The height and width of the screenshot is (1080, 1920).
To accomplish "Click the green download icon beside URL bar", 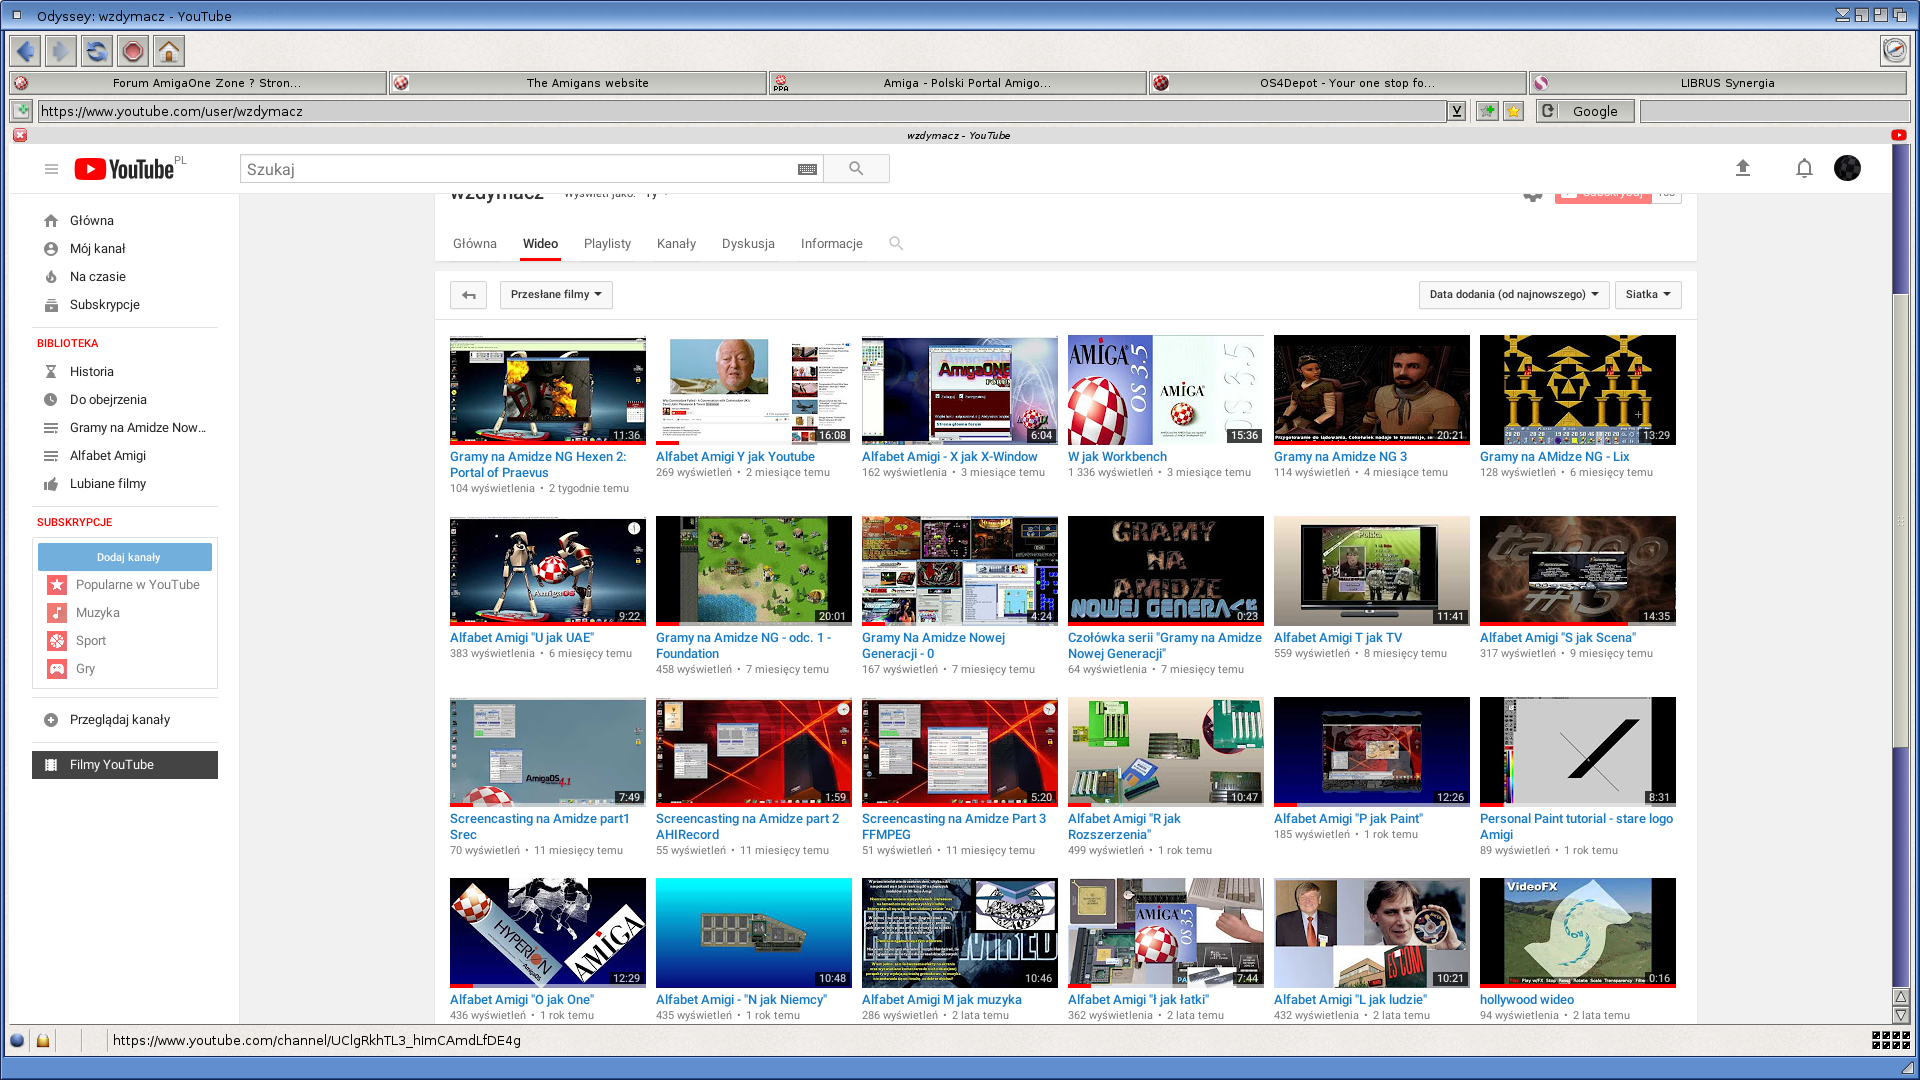I will 21,111.
